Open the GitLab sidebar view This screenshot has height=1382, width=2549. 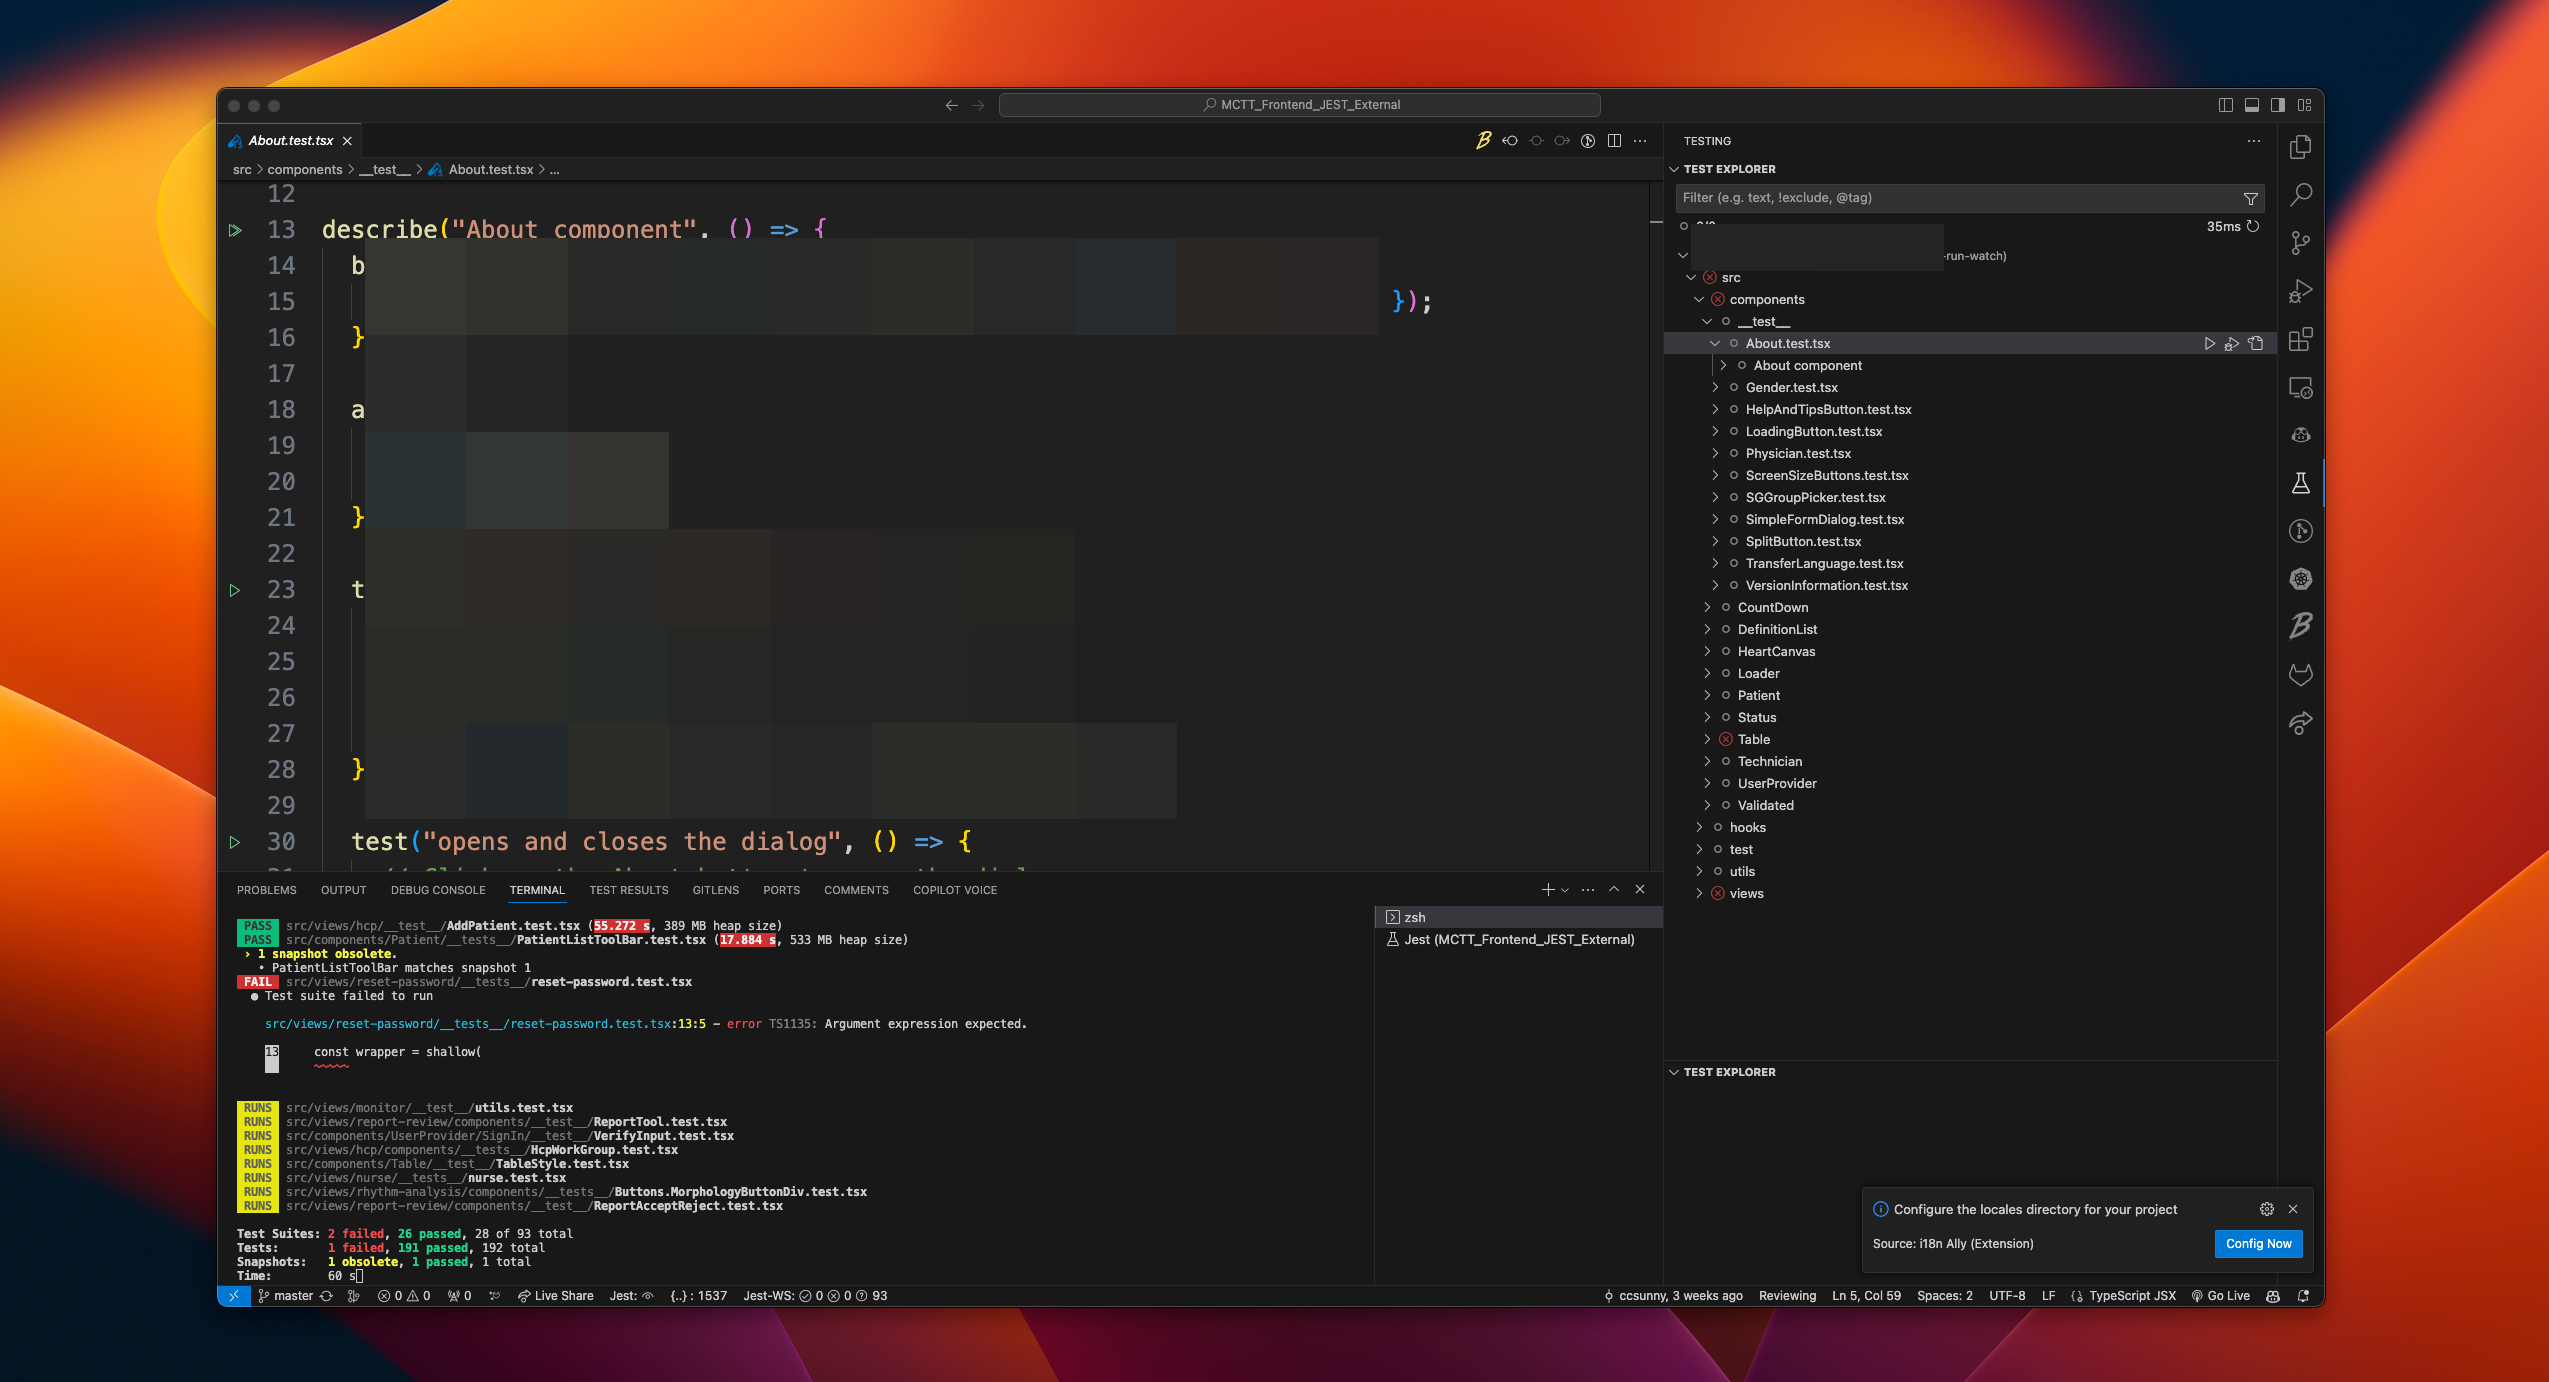pos(2300,675)
